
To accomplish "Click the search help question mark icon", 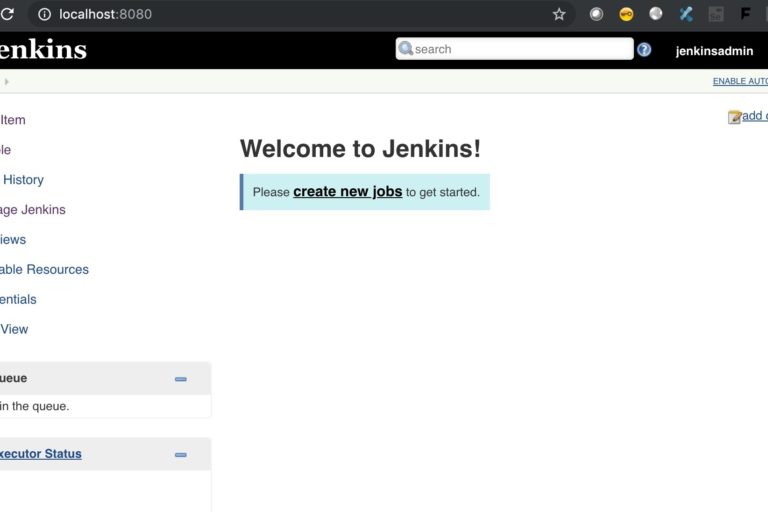I will 644,49.
